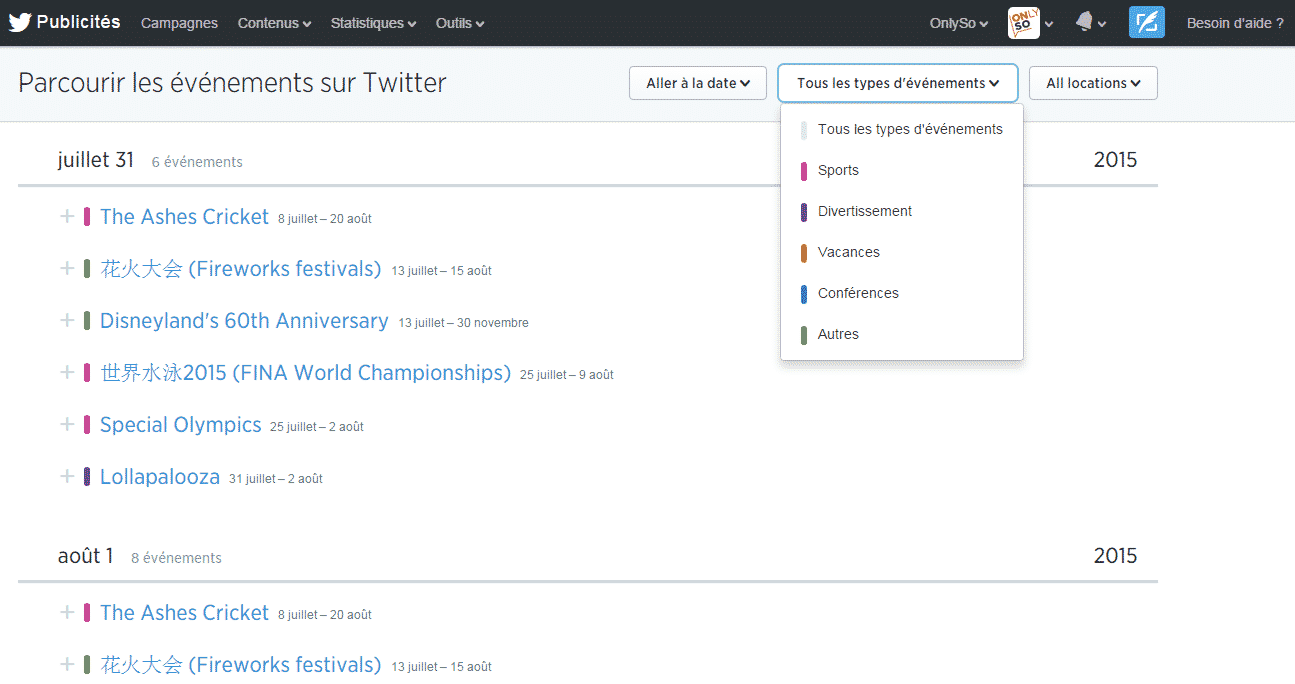Click the août 1 date heading
This screenshot has width=1295, height=684.
pyautogui.click(x=86, y=556)
